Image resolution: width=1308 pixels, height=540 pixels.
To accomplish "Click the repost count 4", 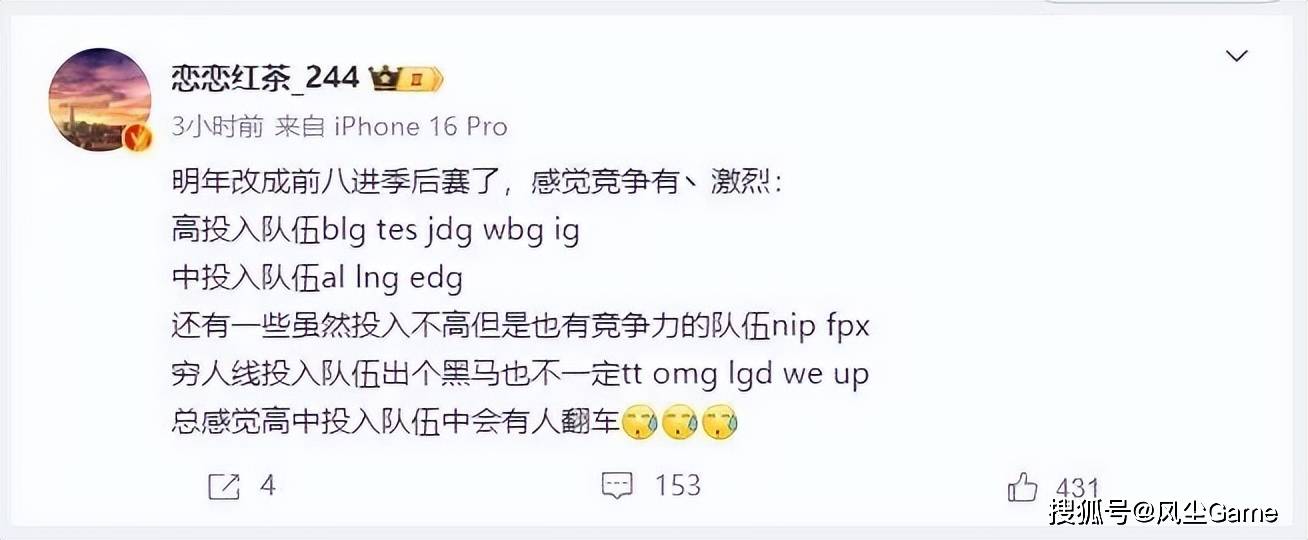I will (267, 486).
